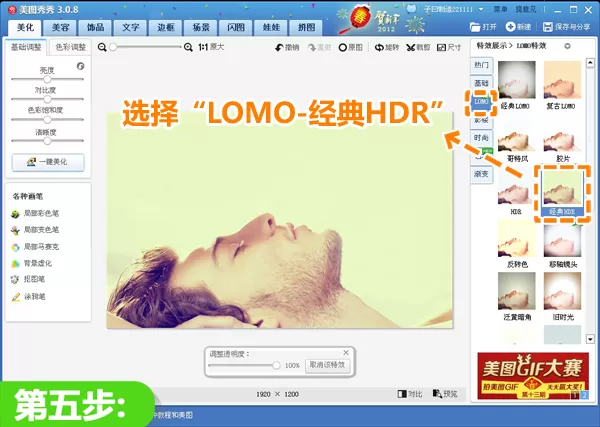Click the 清晰度 slider handle
600x427 pixels.
(47, 141)
